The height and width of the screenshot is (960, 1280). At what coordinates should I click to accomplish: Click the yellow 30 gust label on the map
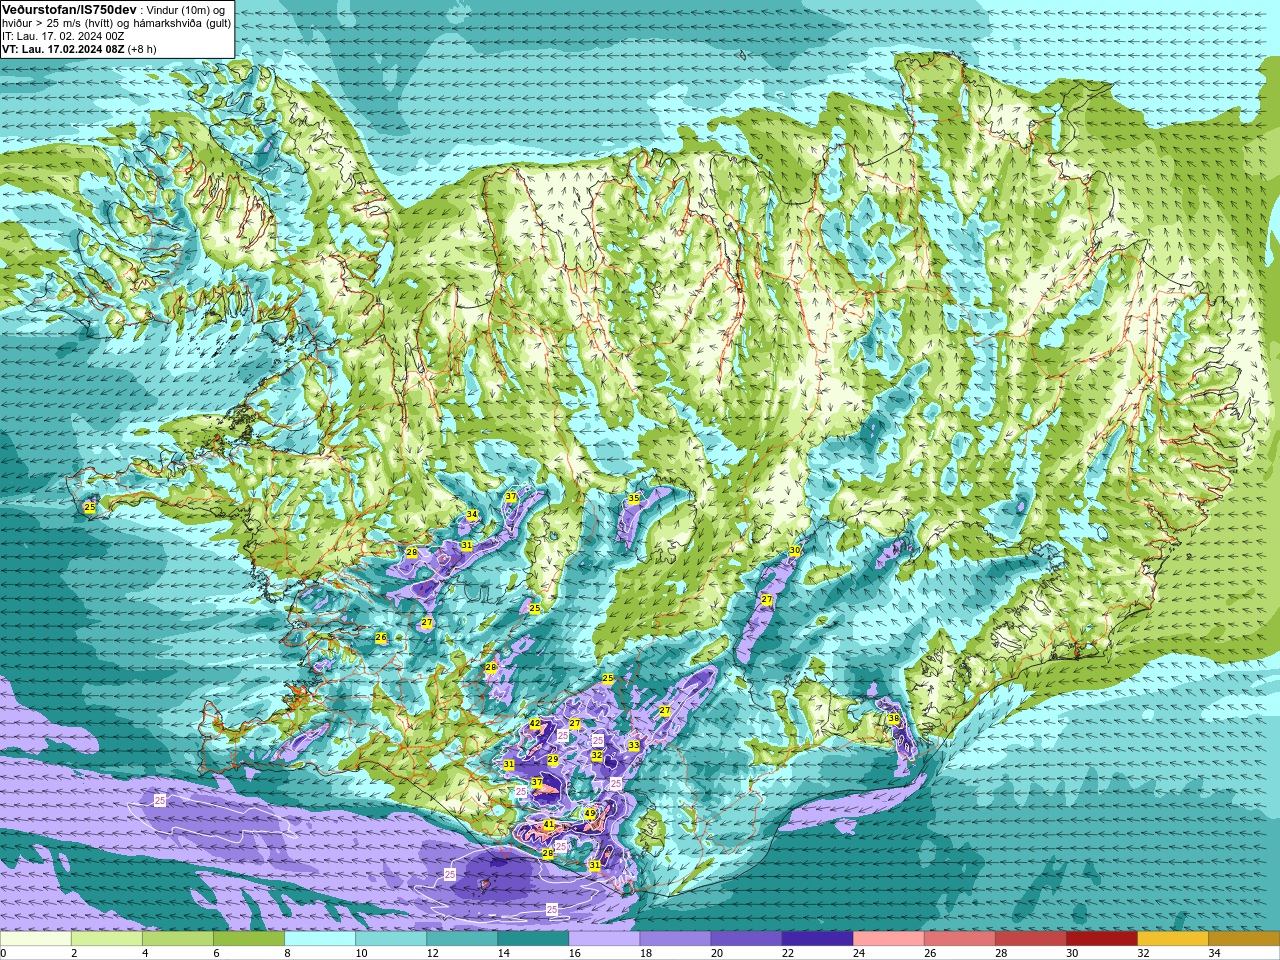(795, 551)
